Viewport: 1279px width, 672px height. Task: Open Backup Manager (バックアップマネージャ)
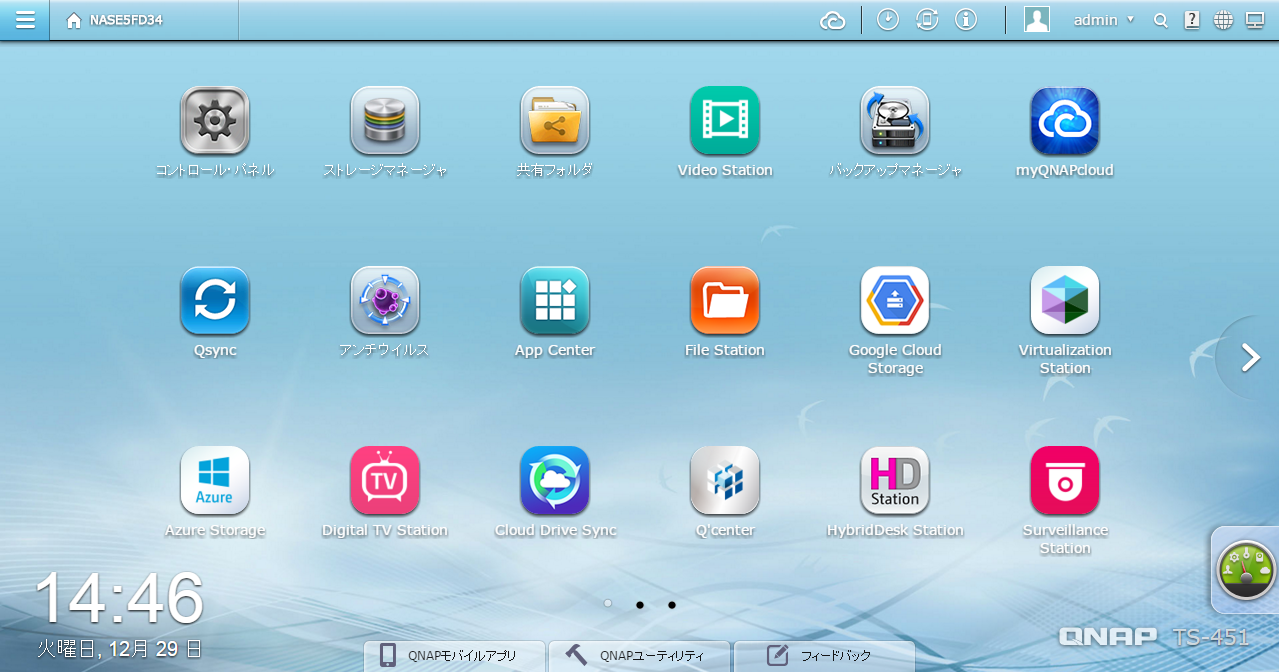tap(895, 120)
